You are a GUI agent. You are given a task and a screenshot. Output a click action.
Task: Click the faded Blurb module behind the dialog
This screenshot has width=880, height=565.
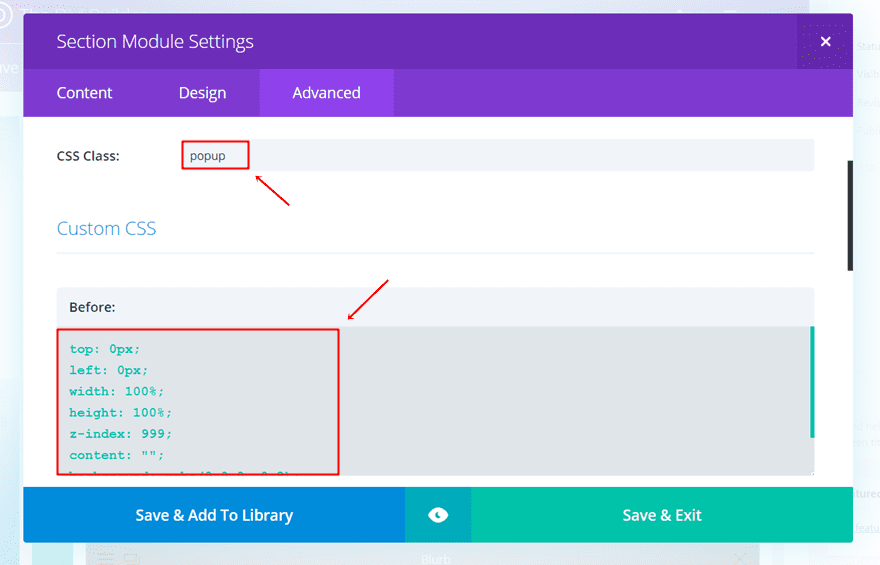pyautogui.click(x=436, y=559)
